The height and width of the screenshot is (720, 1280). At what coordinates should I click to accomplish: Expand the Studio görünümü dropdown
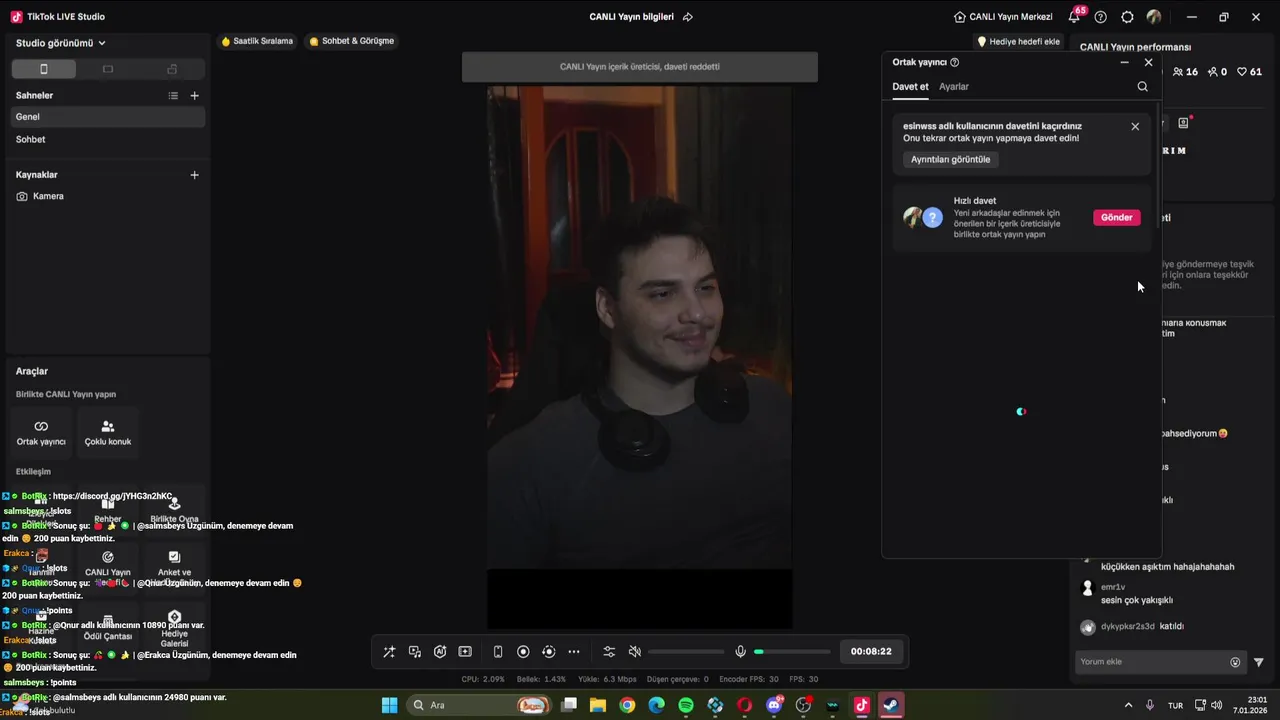pos(61,43)
